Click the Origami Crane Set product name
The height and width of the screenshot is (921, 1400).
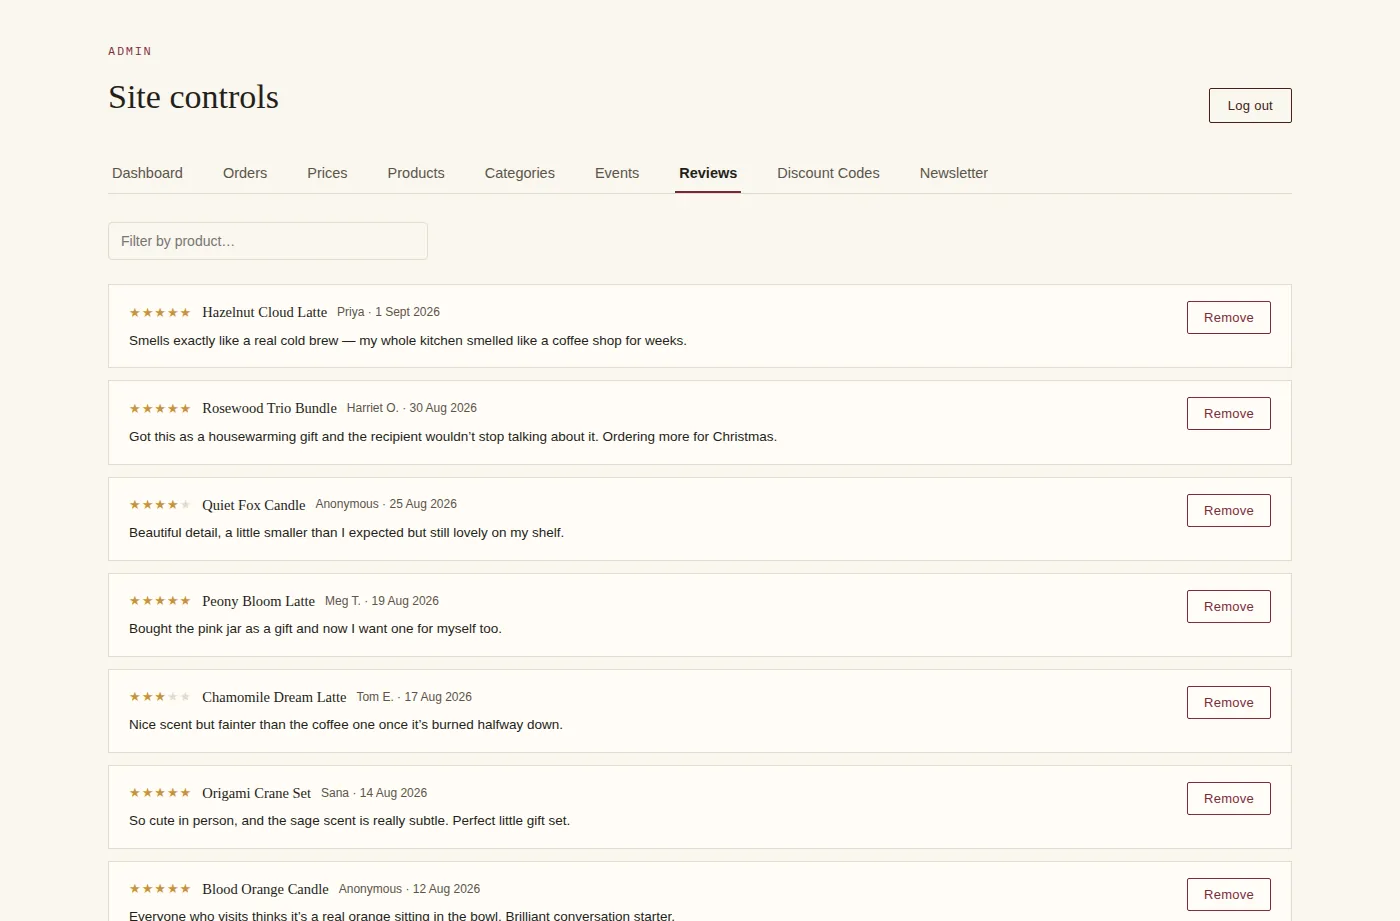click(256, 793)
